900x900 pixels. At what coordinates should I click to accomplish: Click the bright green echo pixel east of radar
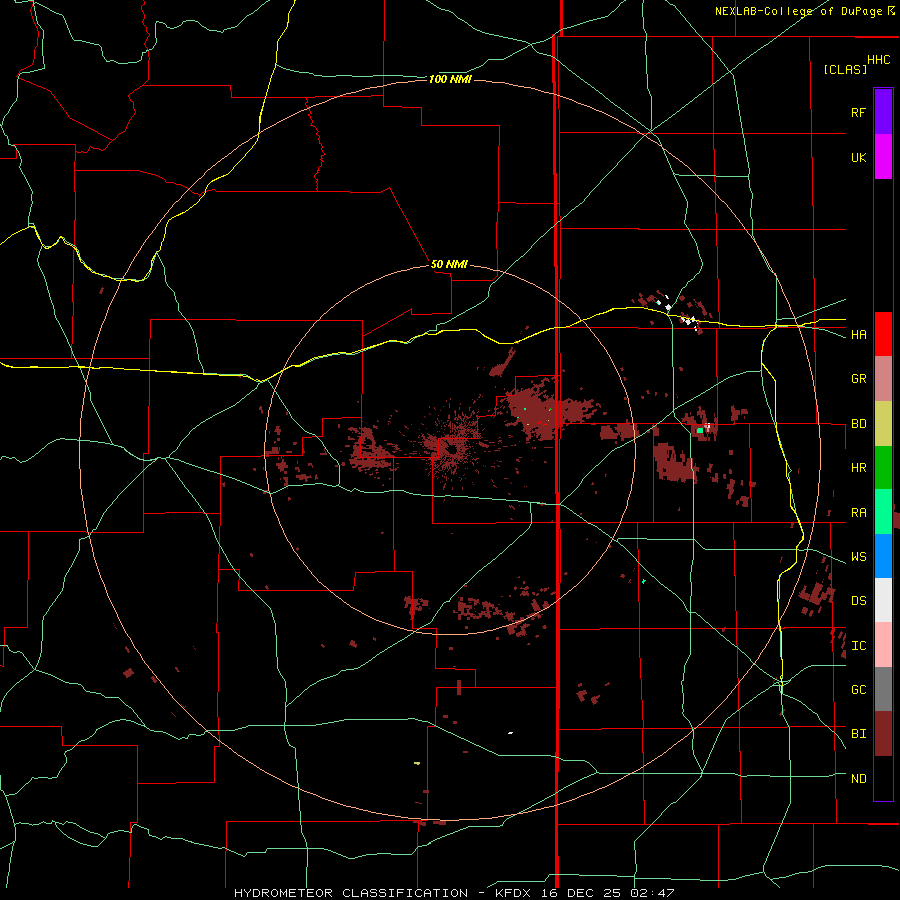click(x=700, y=430)
